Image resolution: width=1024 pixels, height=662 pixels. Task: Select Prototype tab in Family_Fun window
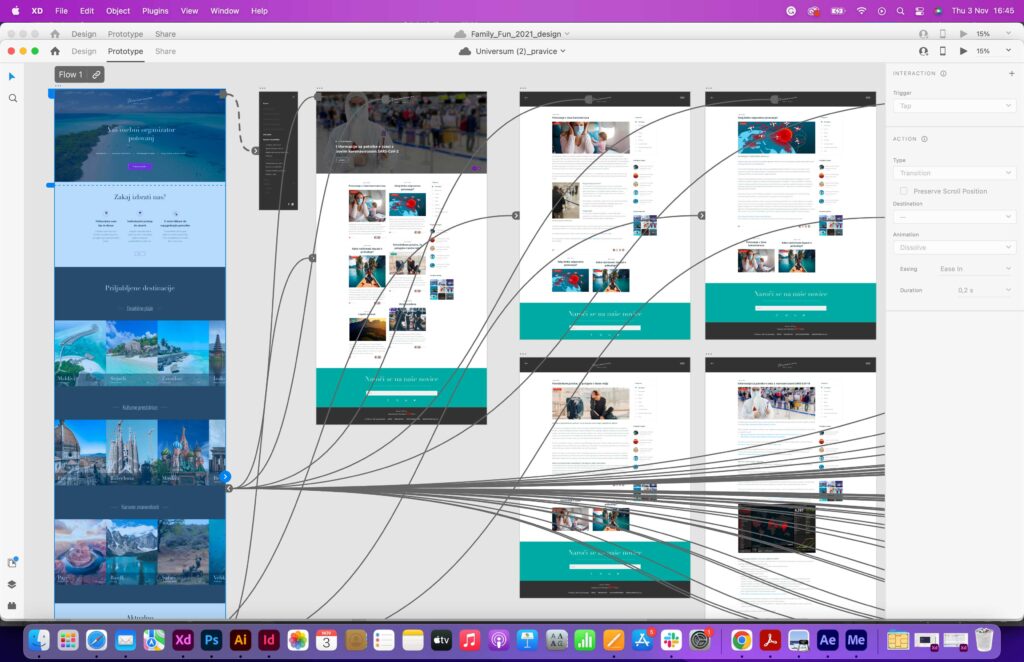click(125, 34)
